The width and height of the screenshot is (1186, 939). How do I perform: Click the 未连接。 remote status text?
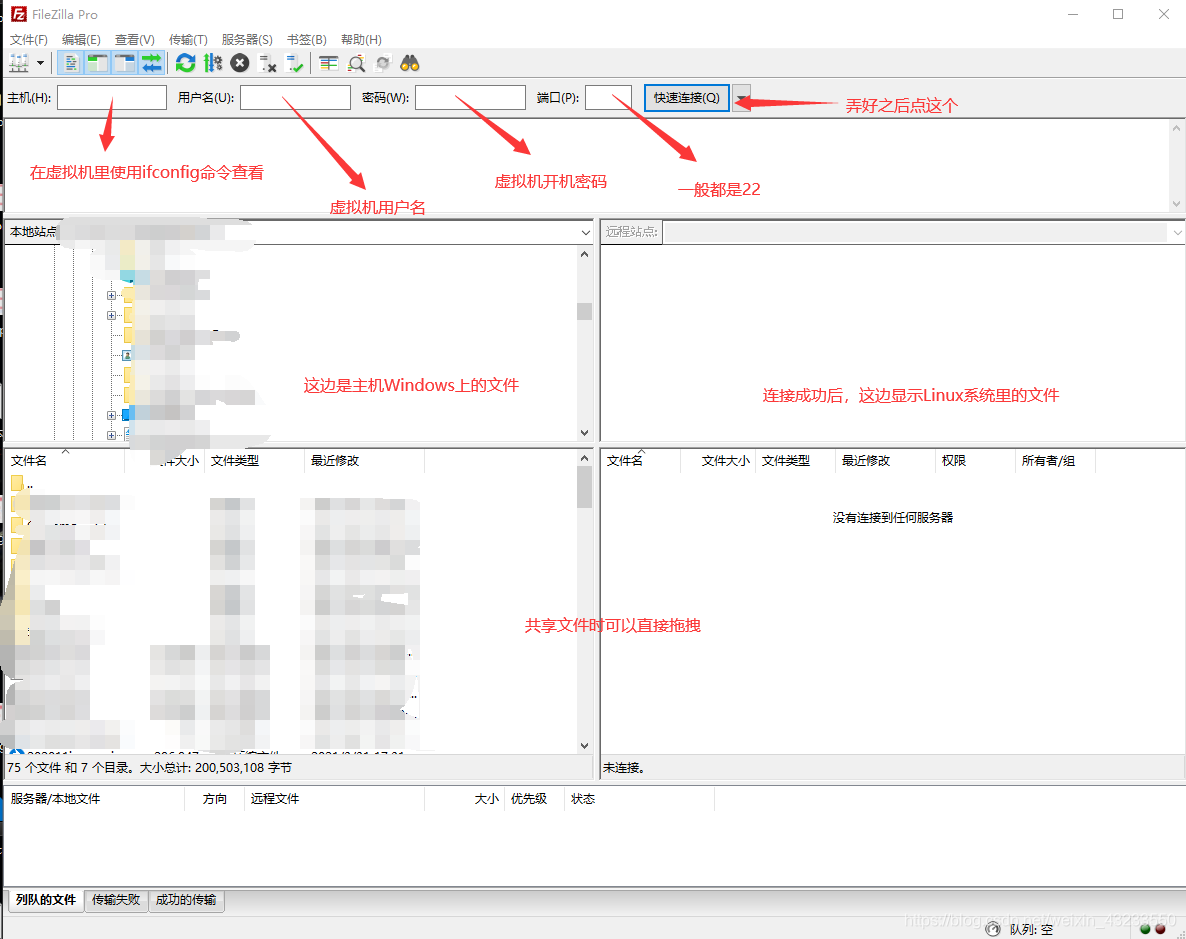(x=624, y=768)
